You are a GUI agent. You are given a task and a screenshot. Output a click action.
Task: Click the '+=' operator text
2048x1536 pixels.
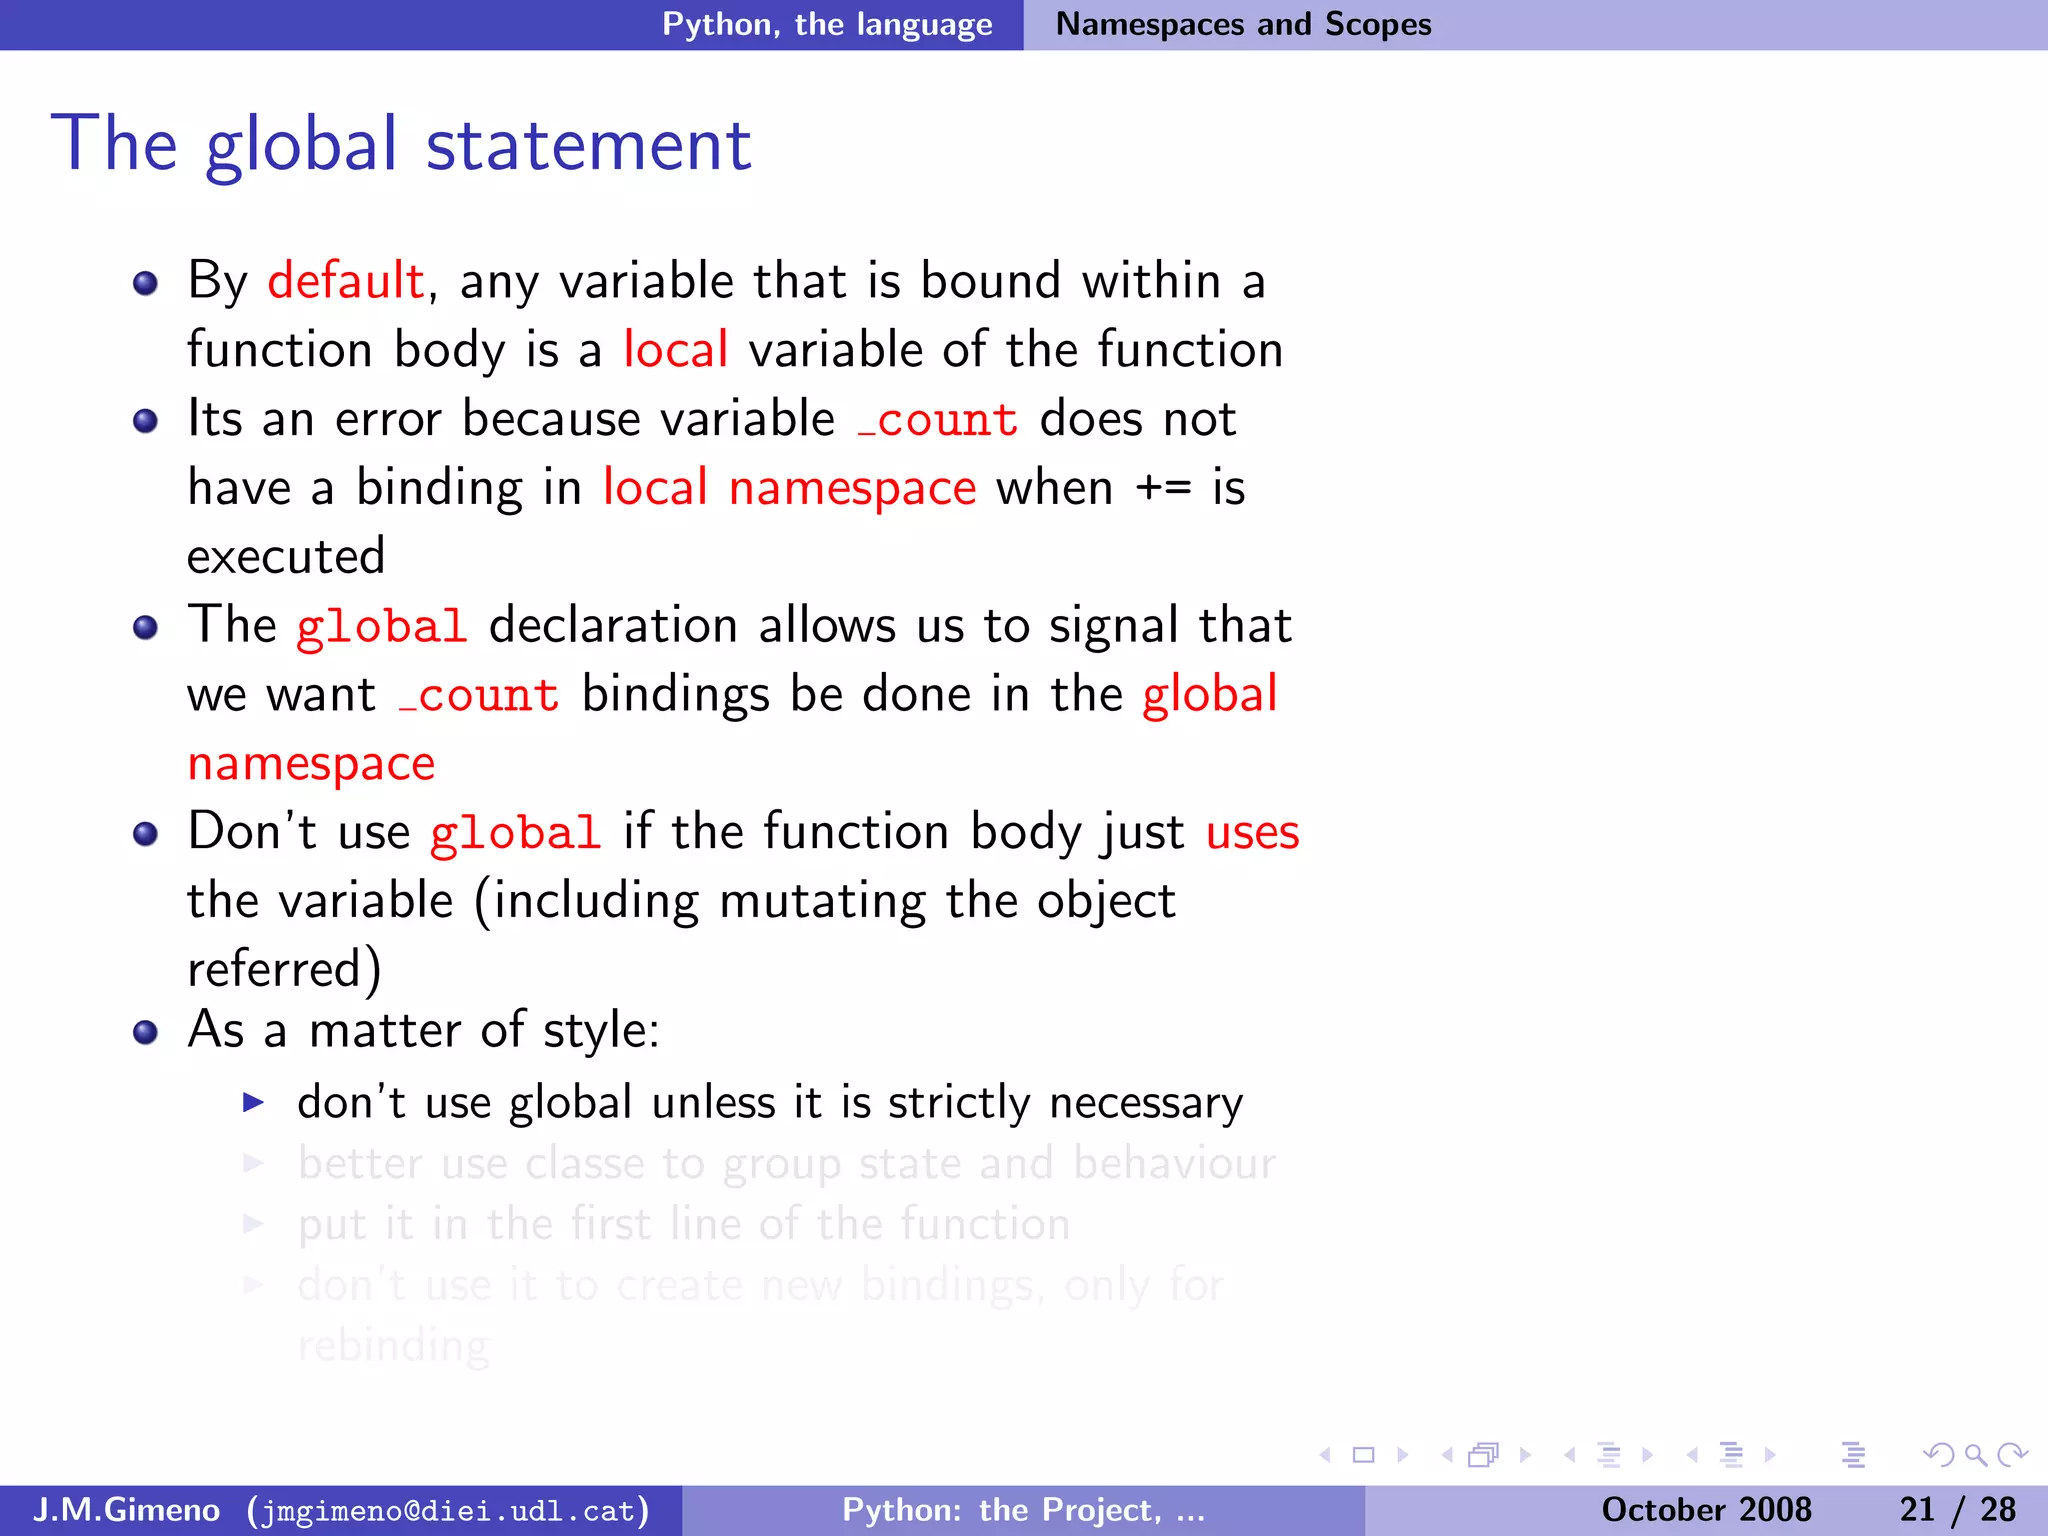coord(1163,488)
